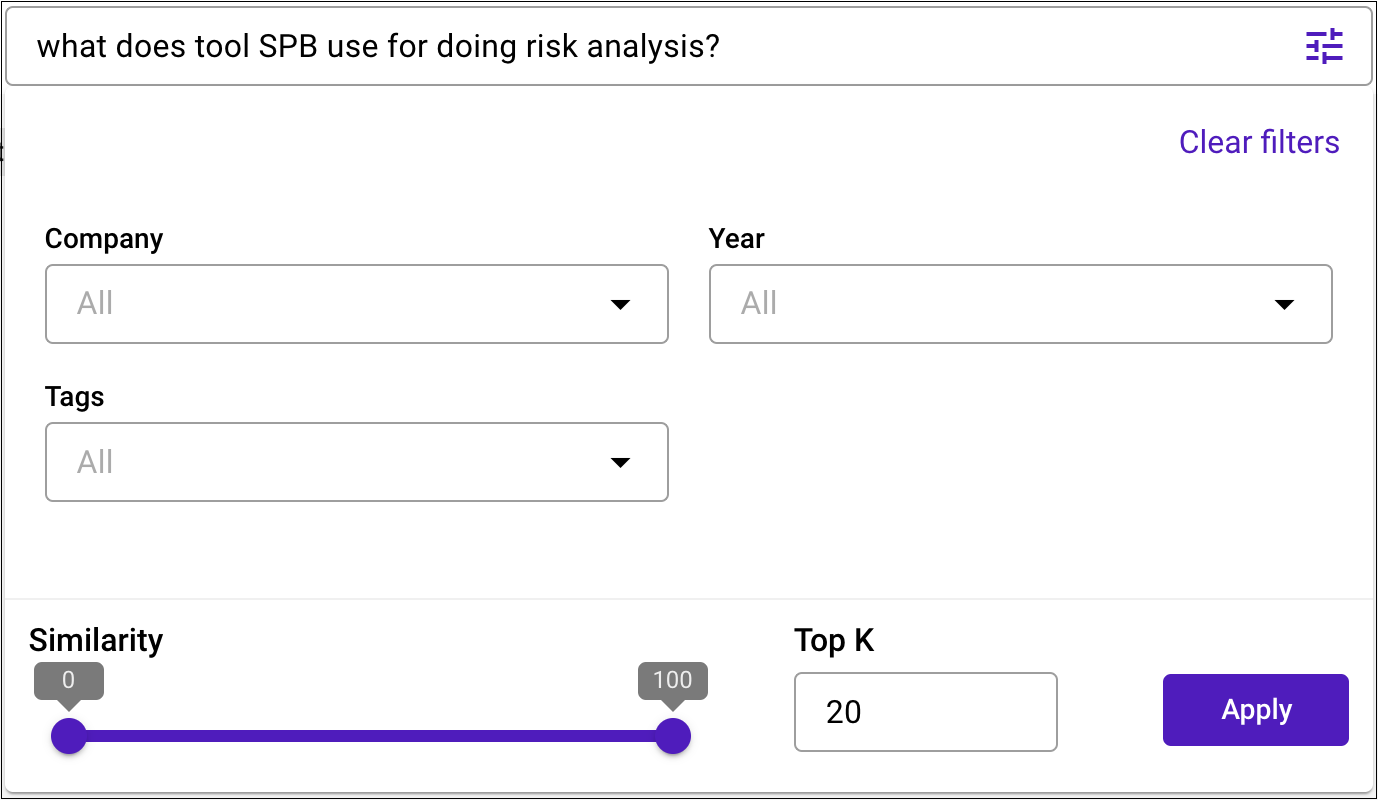Apply the filter settings

pyautogui.click(x=1256, y=710)
